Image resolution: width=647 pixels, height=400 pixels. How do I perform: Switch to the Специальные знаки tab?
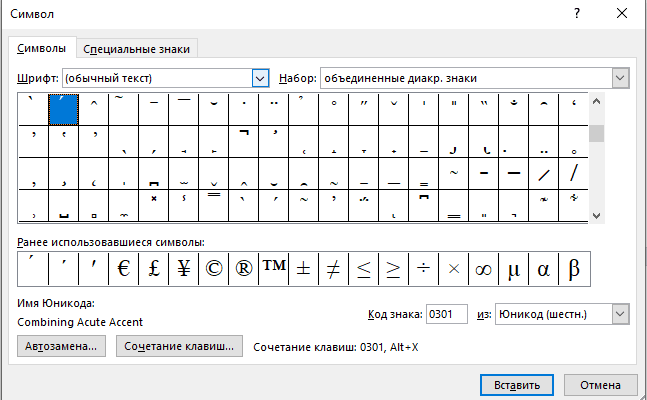coord(137,49)
